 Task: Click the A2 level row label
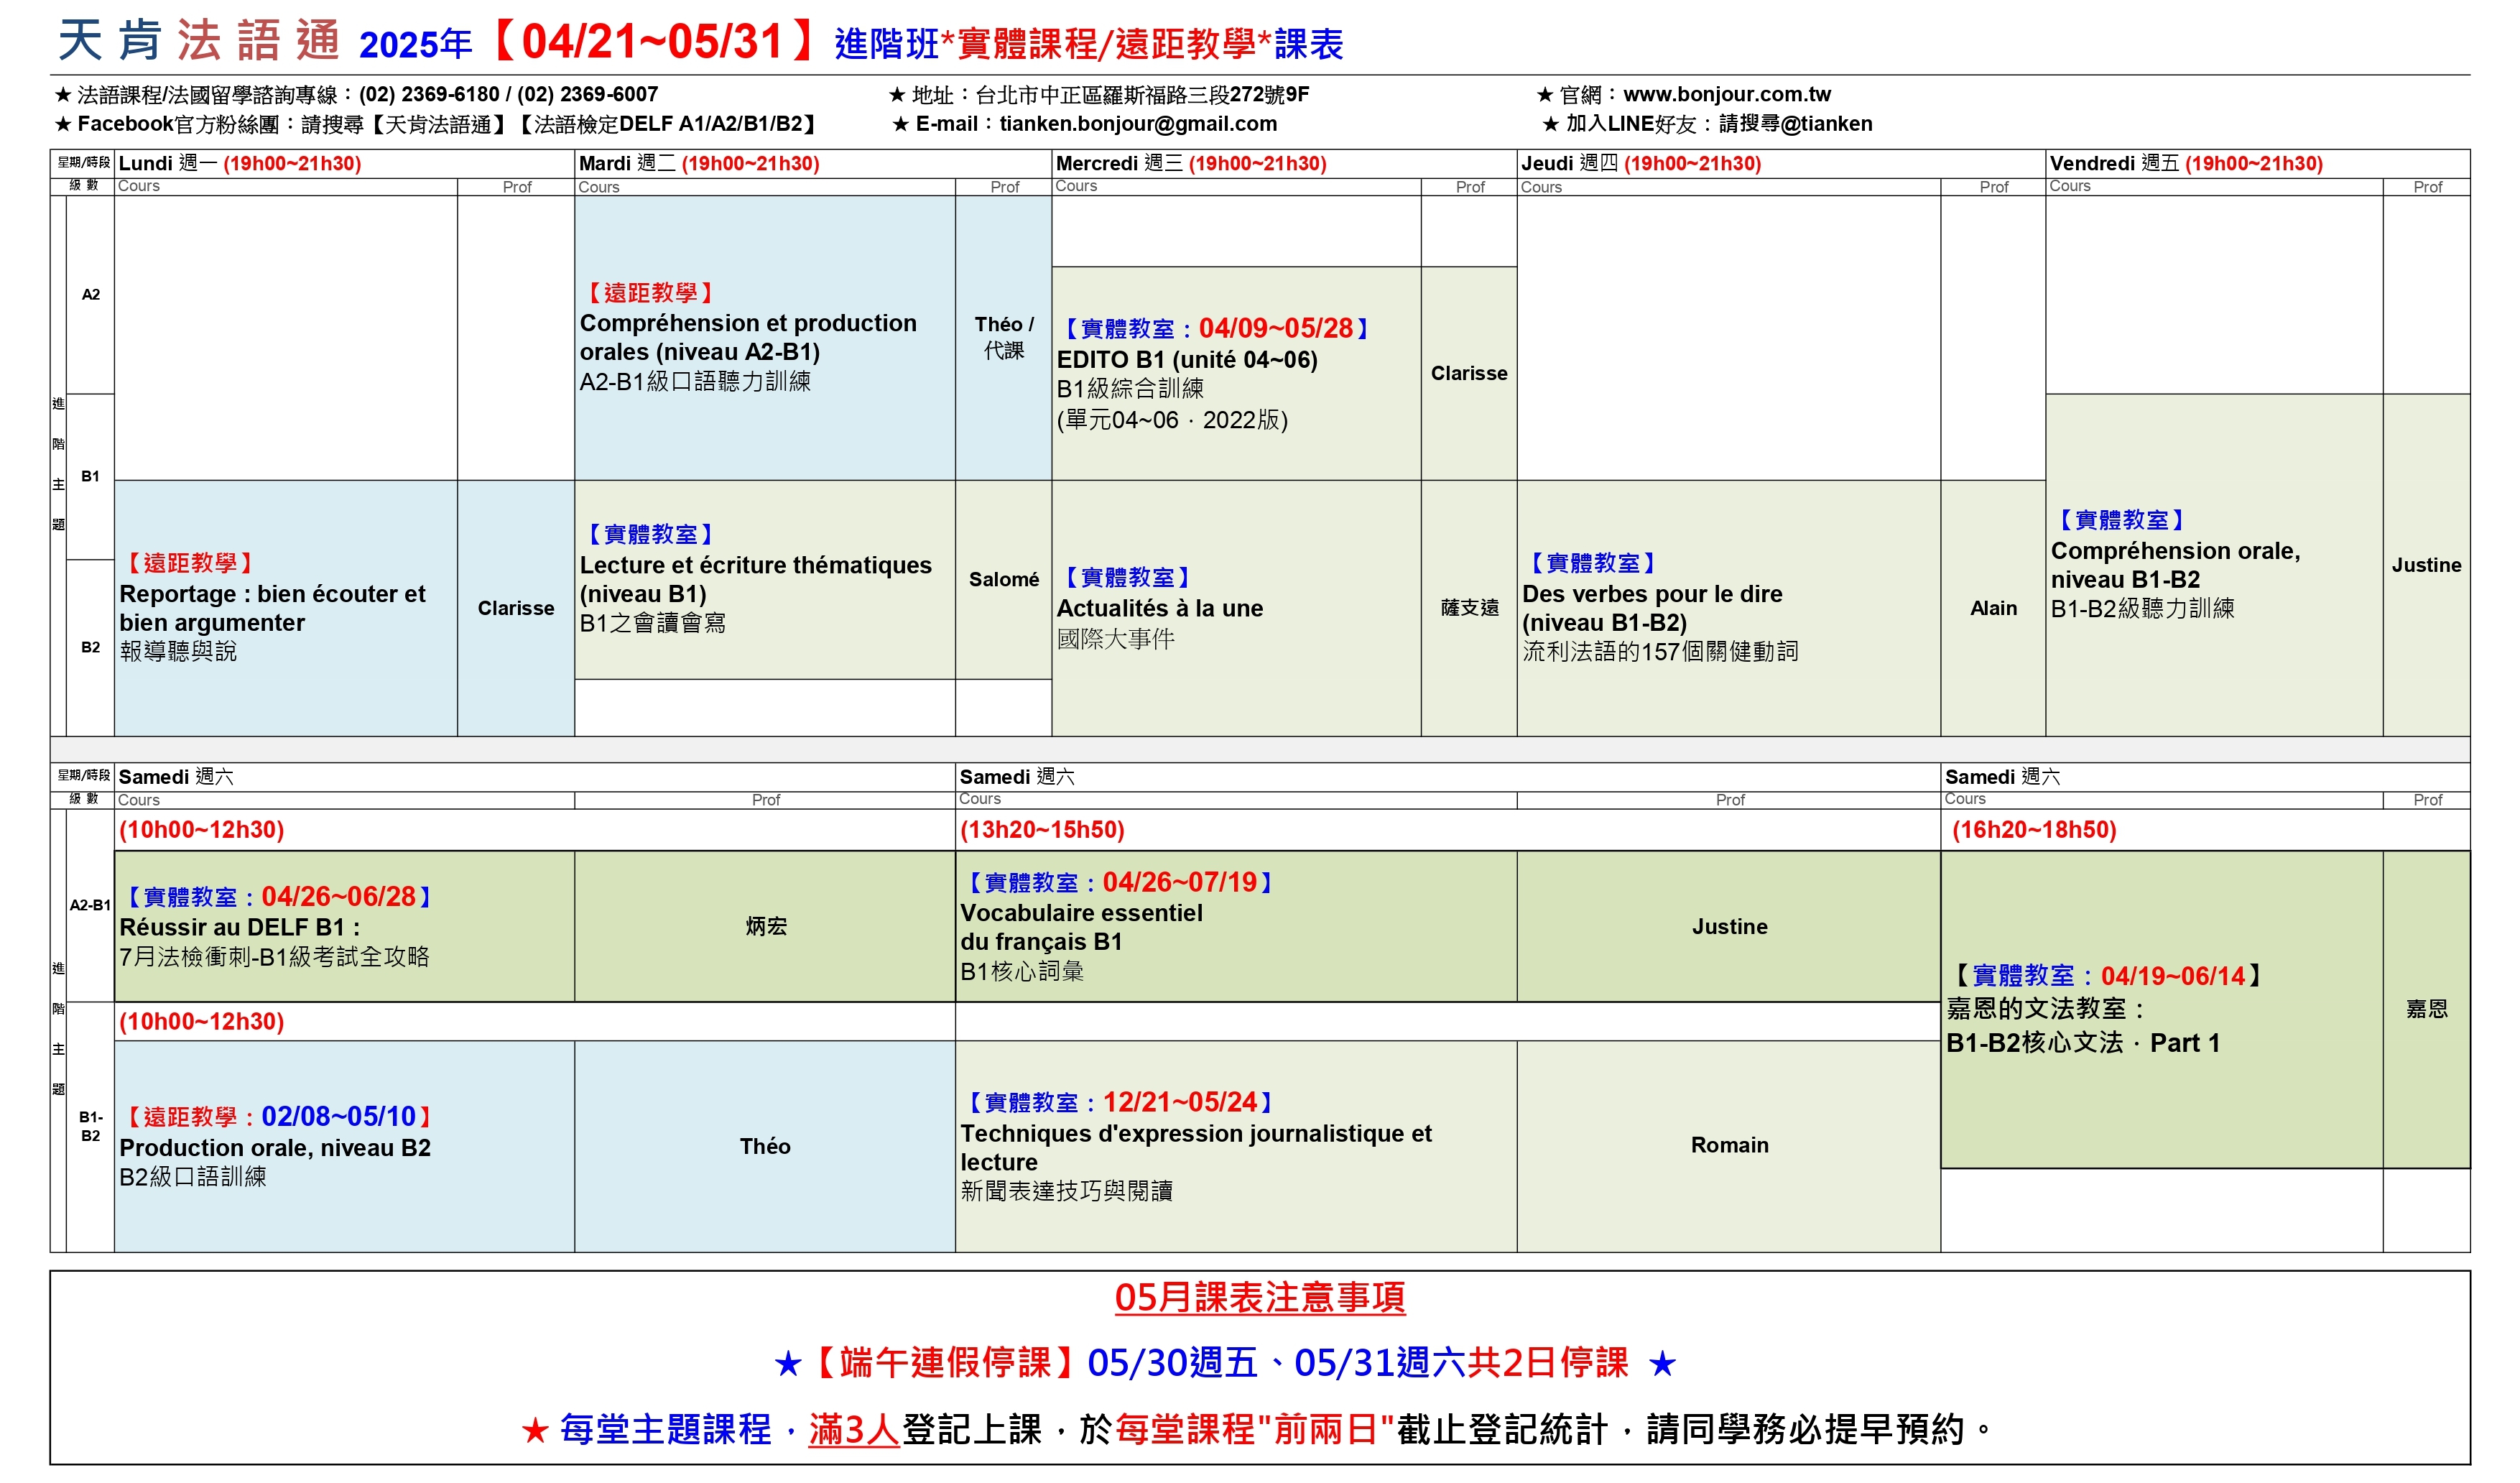click(x=91, y=294)
